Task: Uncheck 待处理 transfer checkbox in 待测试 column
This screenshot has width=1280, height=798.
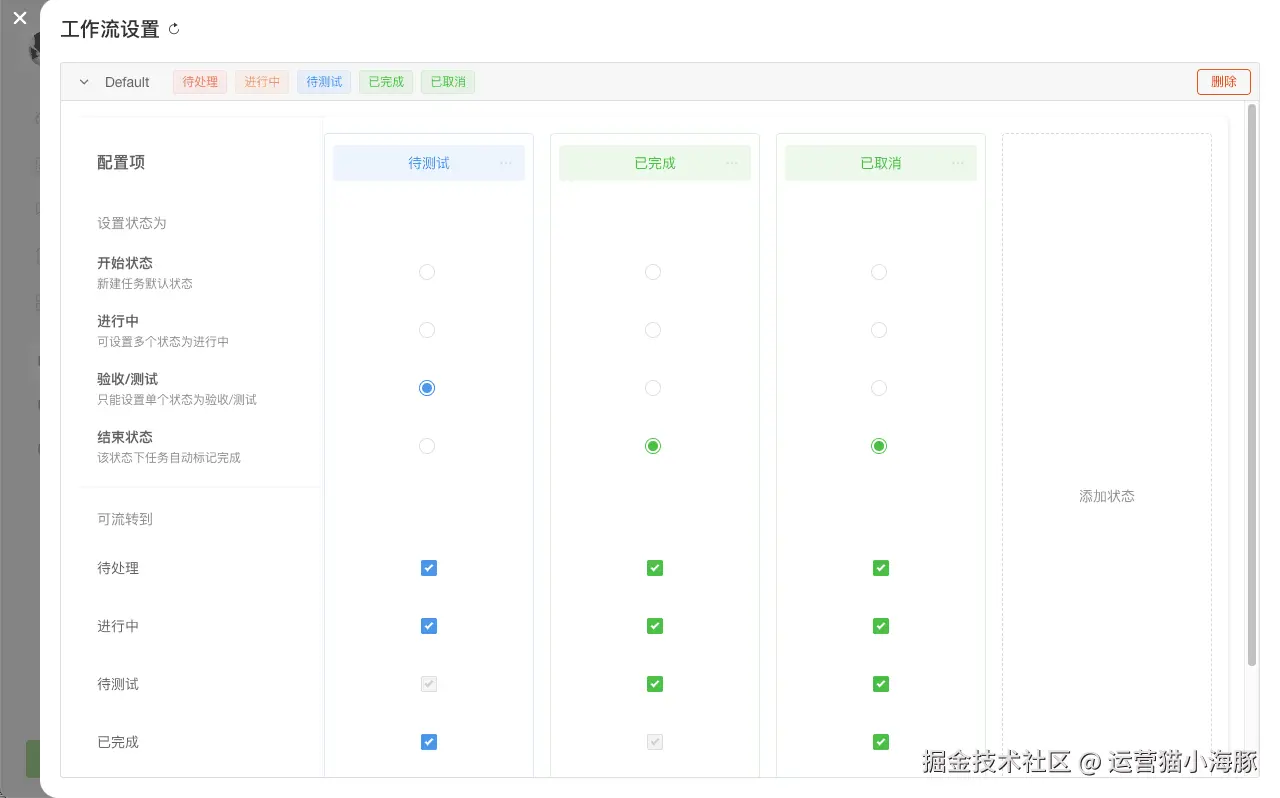Action: (428, 567)
